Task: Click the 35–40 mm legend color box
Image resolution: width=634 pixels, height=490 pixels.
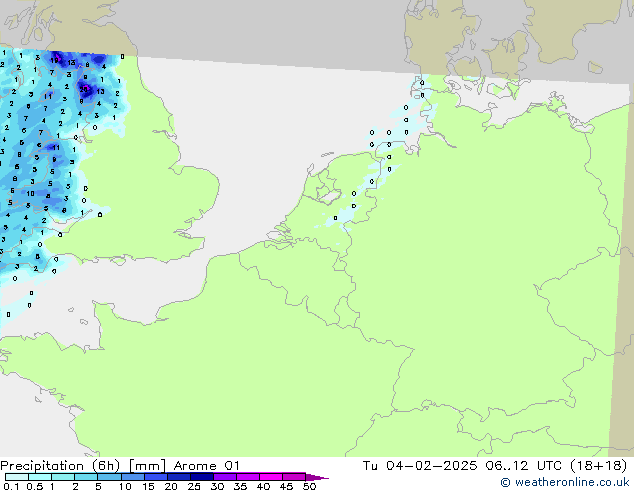Action: tap(248, 477)
